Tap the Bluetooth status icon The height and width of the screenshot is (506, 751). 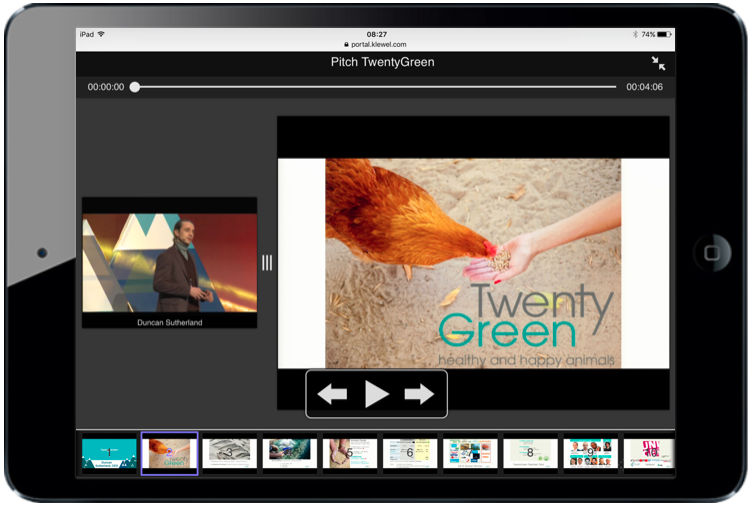635,34
